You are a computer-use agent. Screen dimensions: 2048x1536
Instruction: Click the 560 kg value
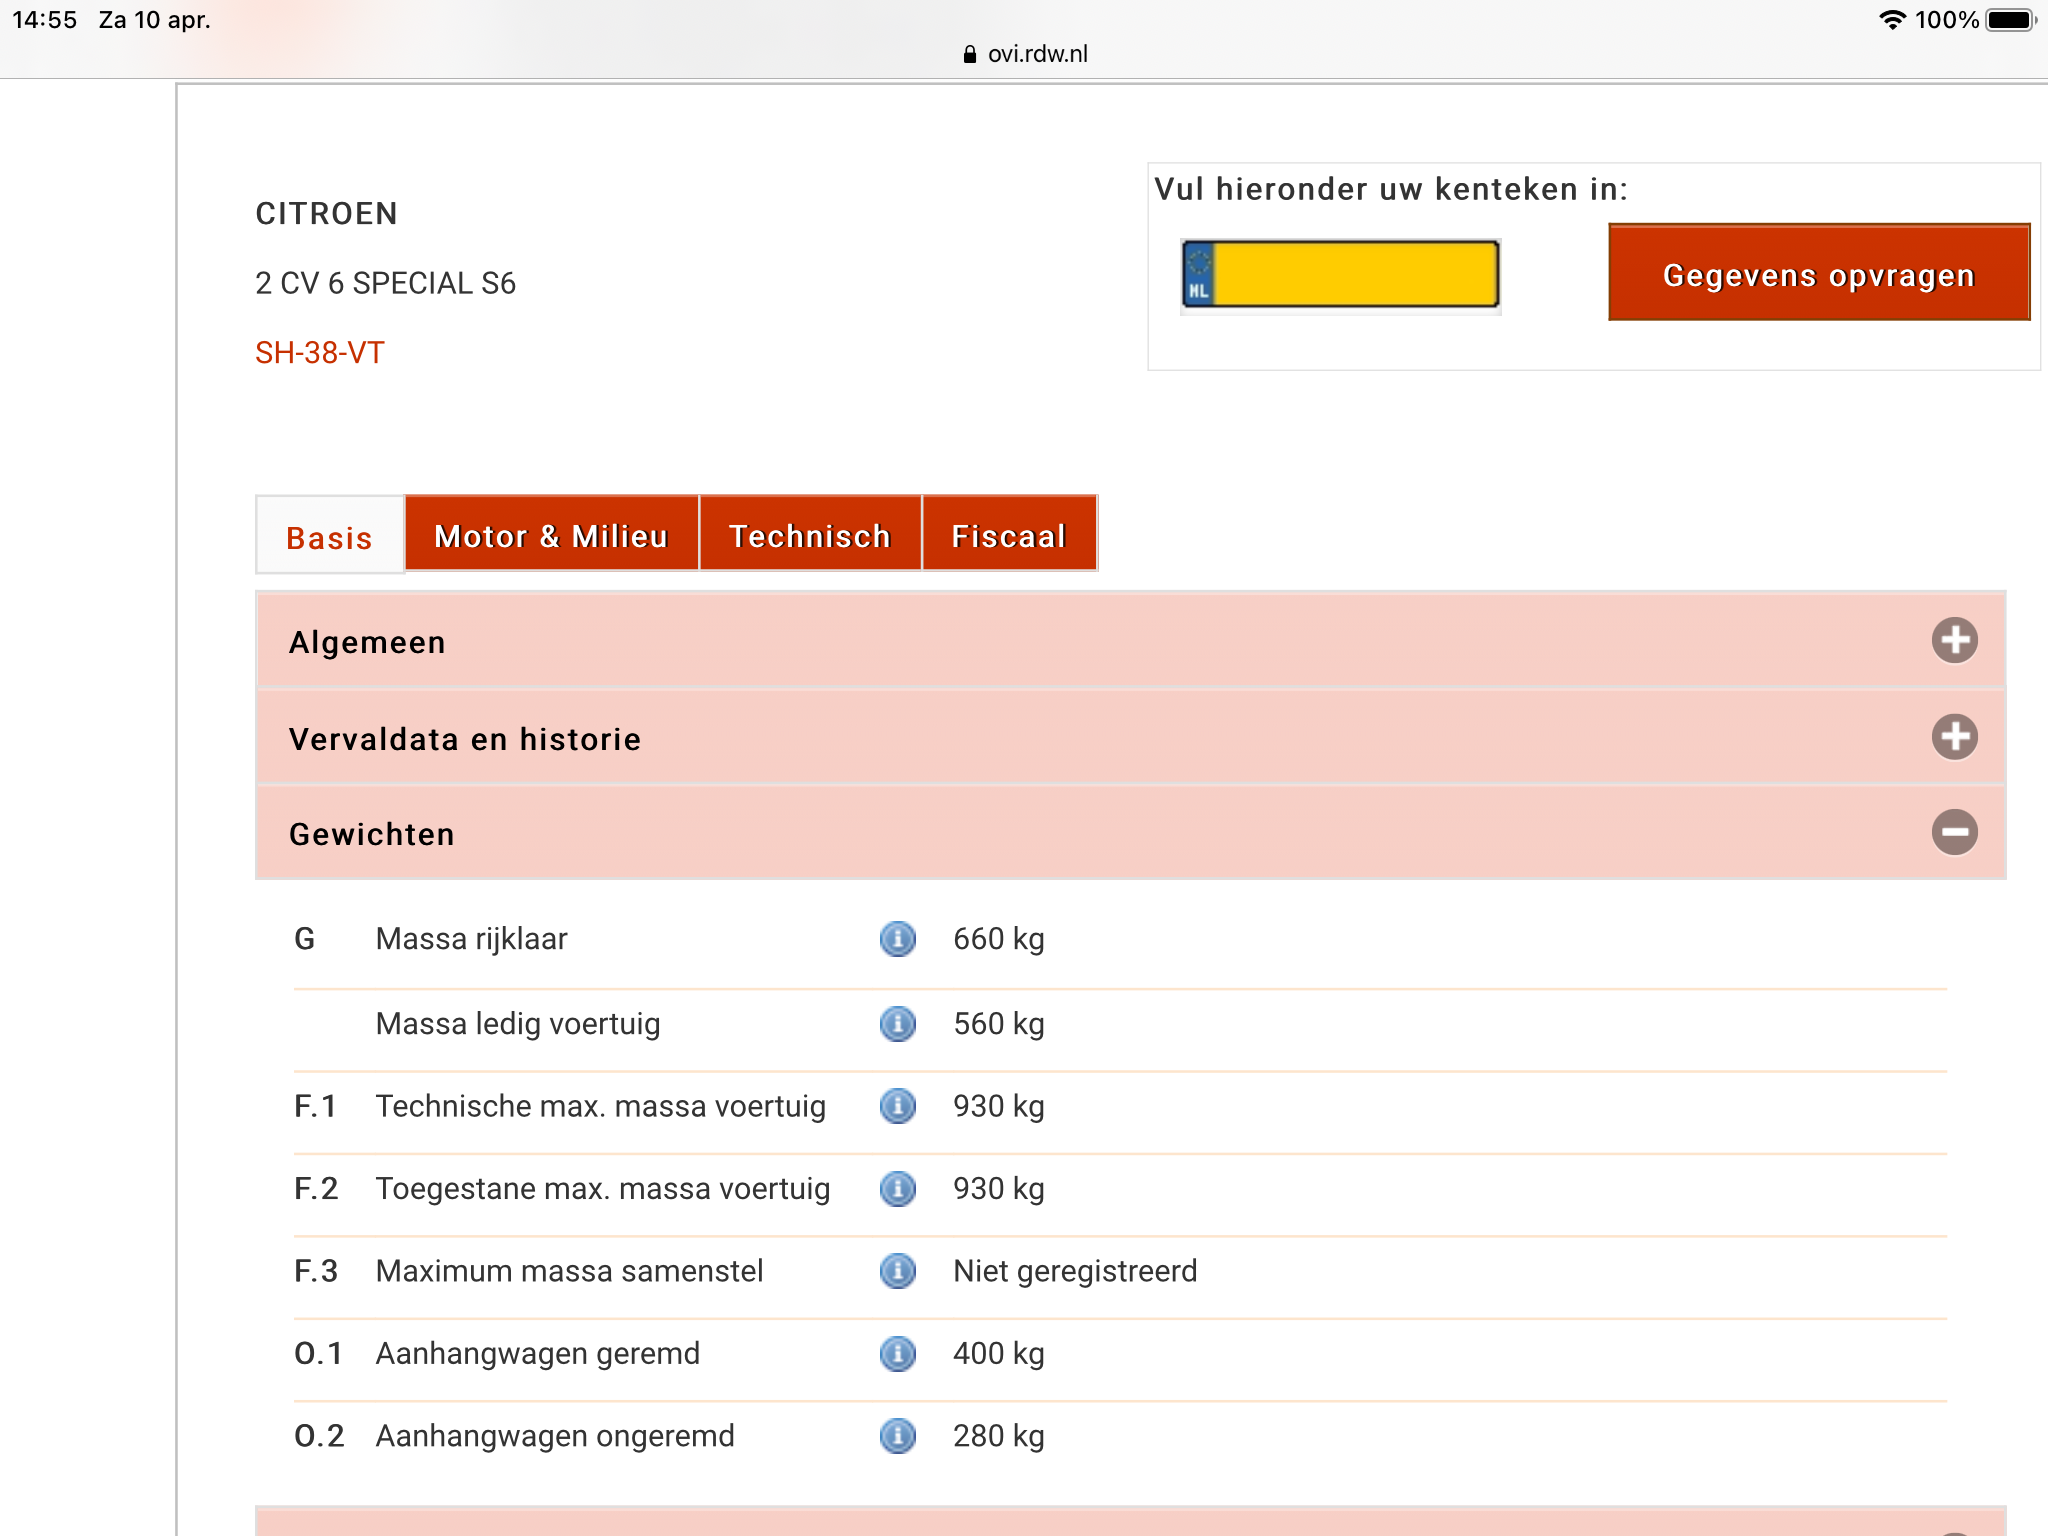998,1024
